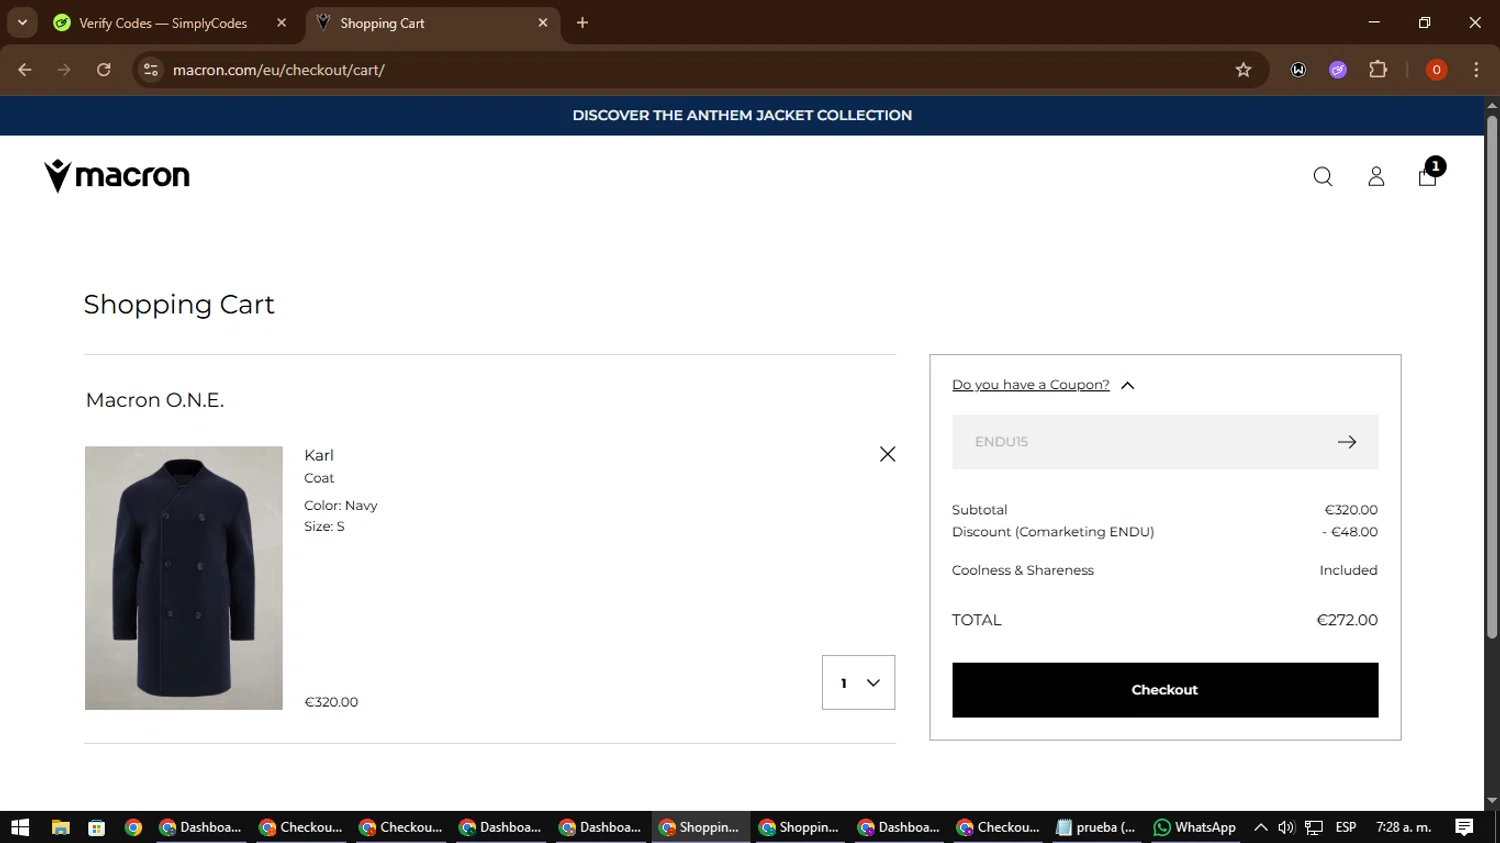The width and height of the screenshot is (1500, 843).
Task: Click the taskbar clock 7:28 a. m.
Action: click(x=1404, y=828)
